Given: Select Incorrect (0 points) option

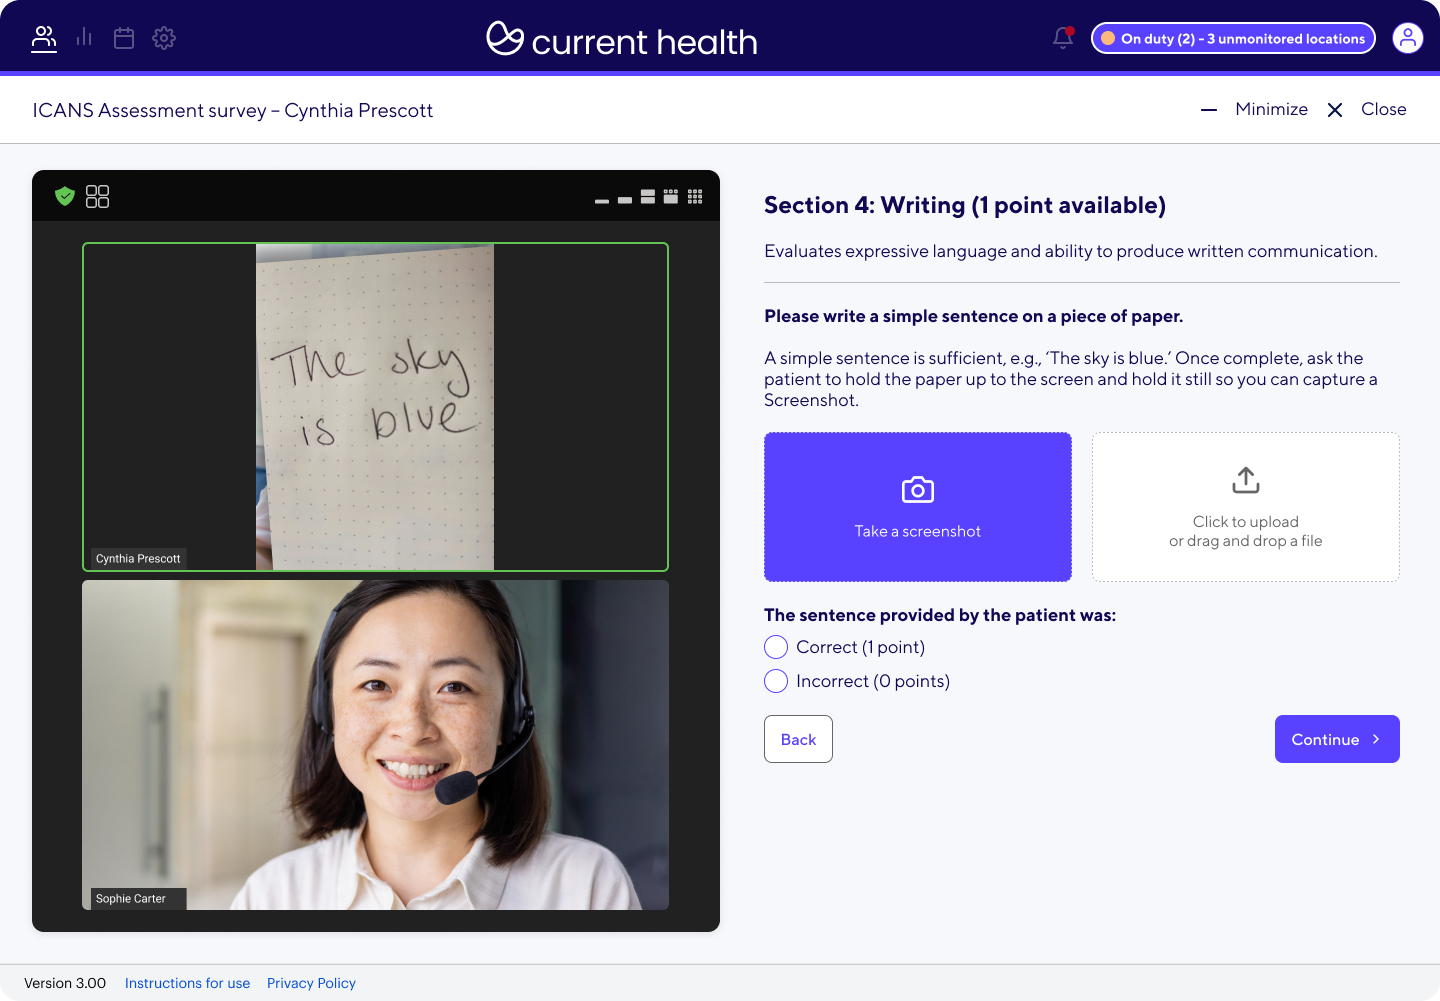Looking at the screenshot, I should coord(776,681).
